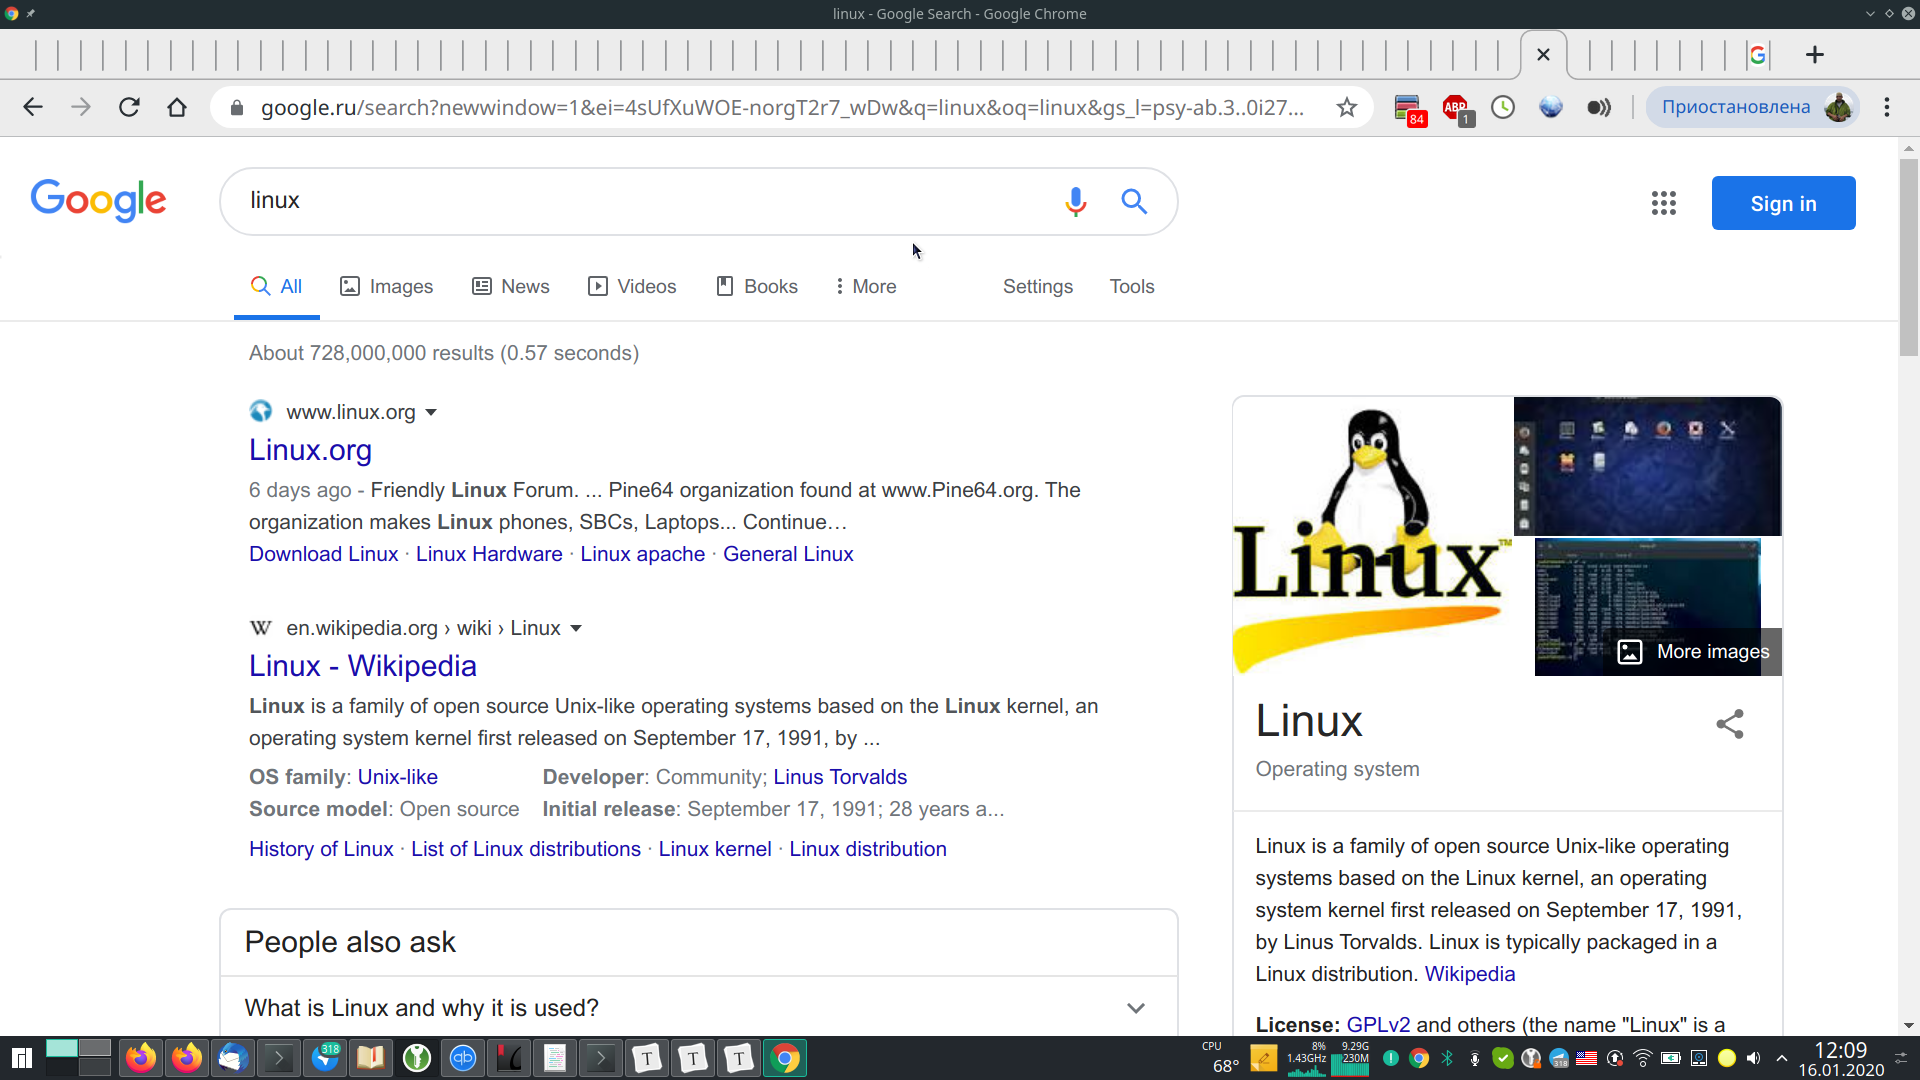Viewport: 1920px width, 1080px height.
Task: Open the Linux - Wikipedia result
Action: click(363, 666)
